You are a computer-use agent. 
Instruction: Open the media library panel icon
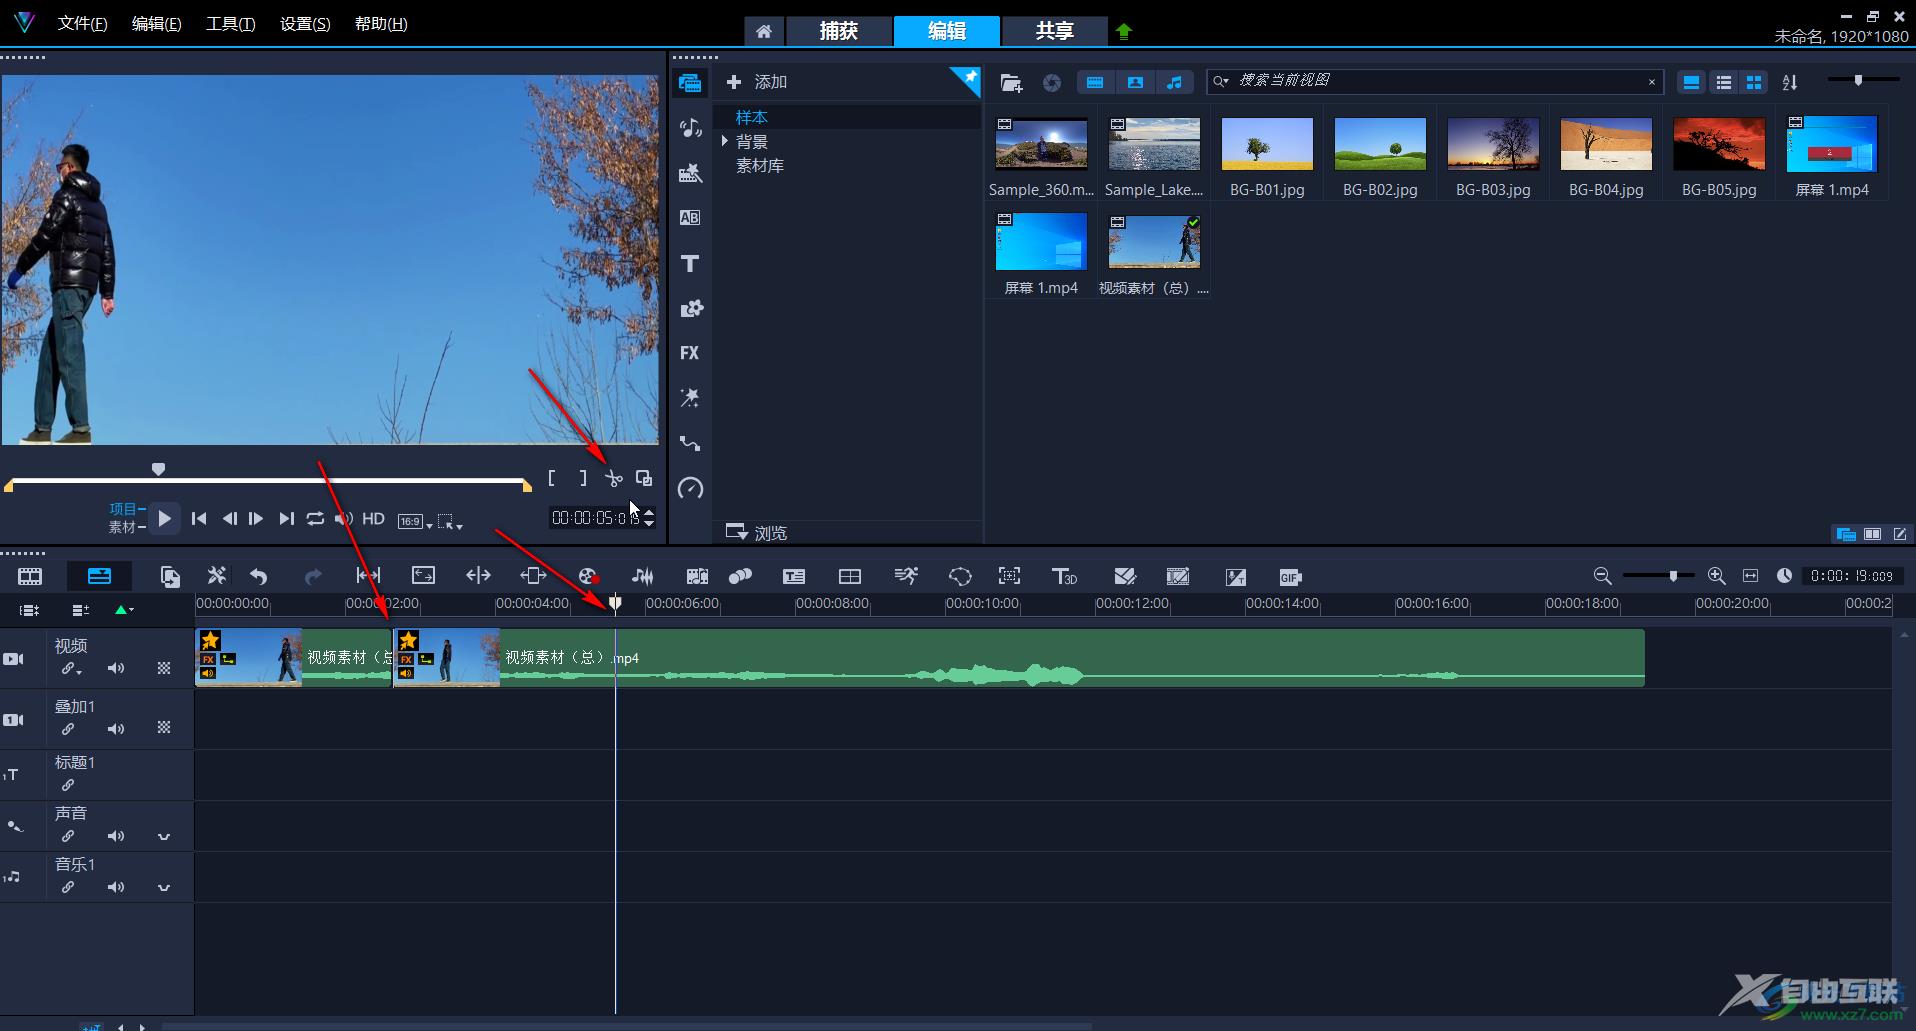[x=690, y=83]
